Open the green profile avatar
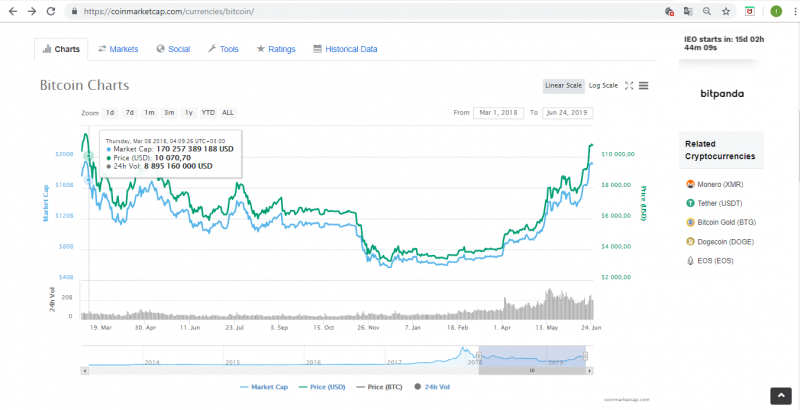The height and width of the screenshot is (410, 800). pyautogui.click(x=776, y=11)
